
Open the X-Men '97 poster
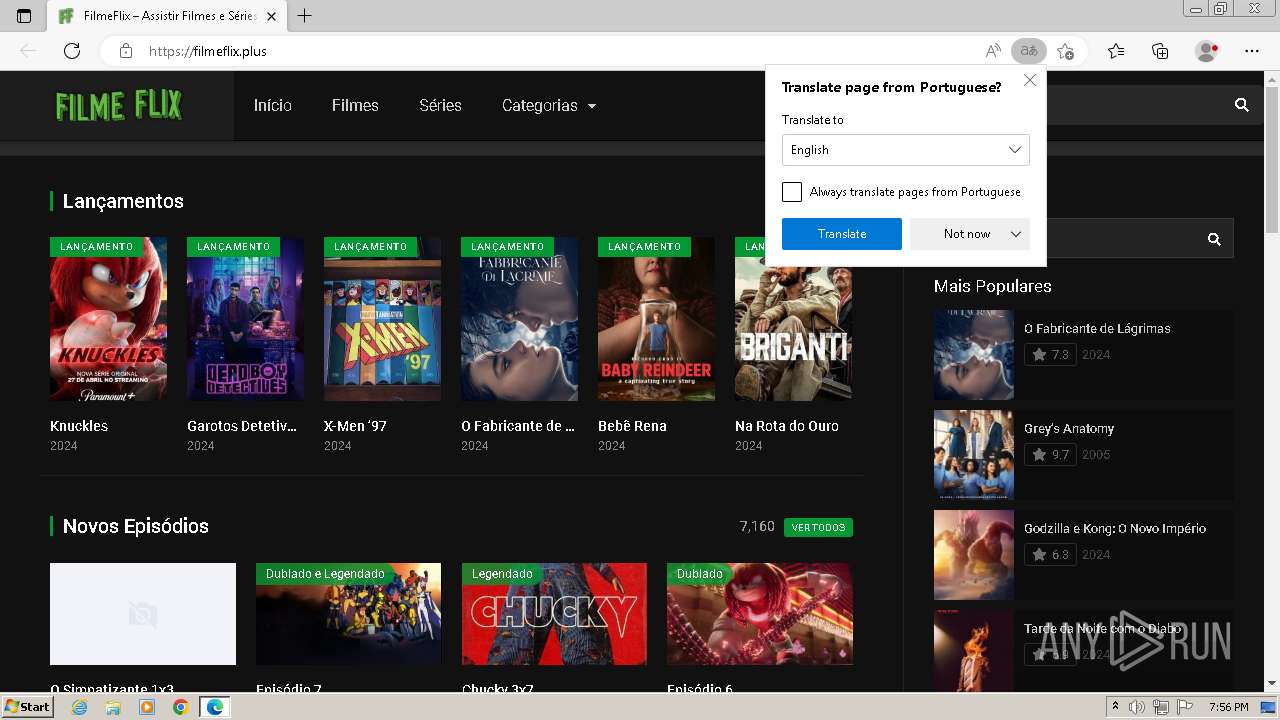pos(382,319)
